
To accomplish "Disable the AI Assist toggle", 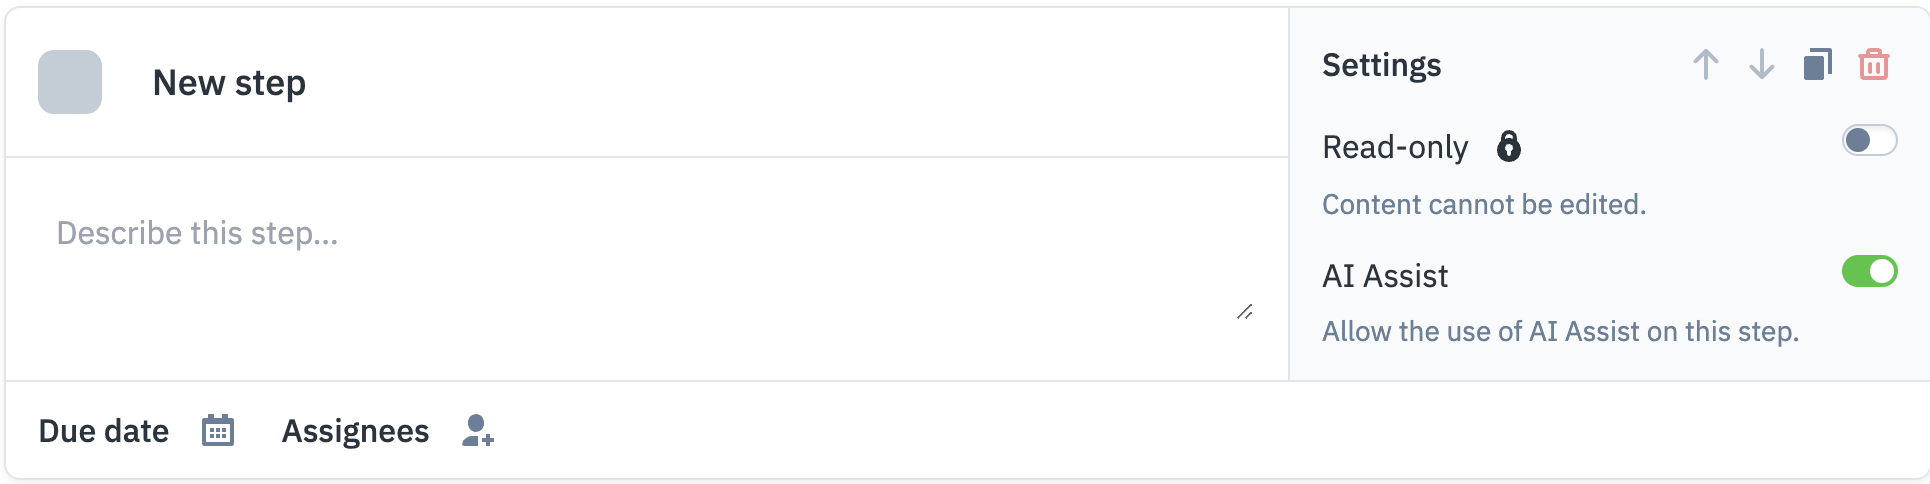I will (x=1869, y=271).
